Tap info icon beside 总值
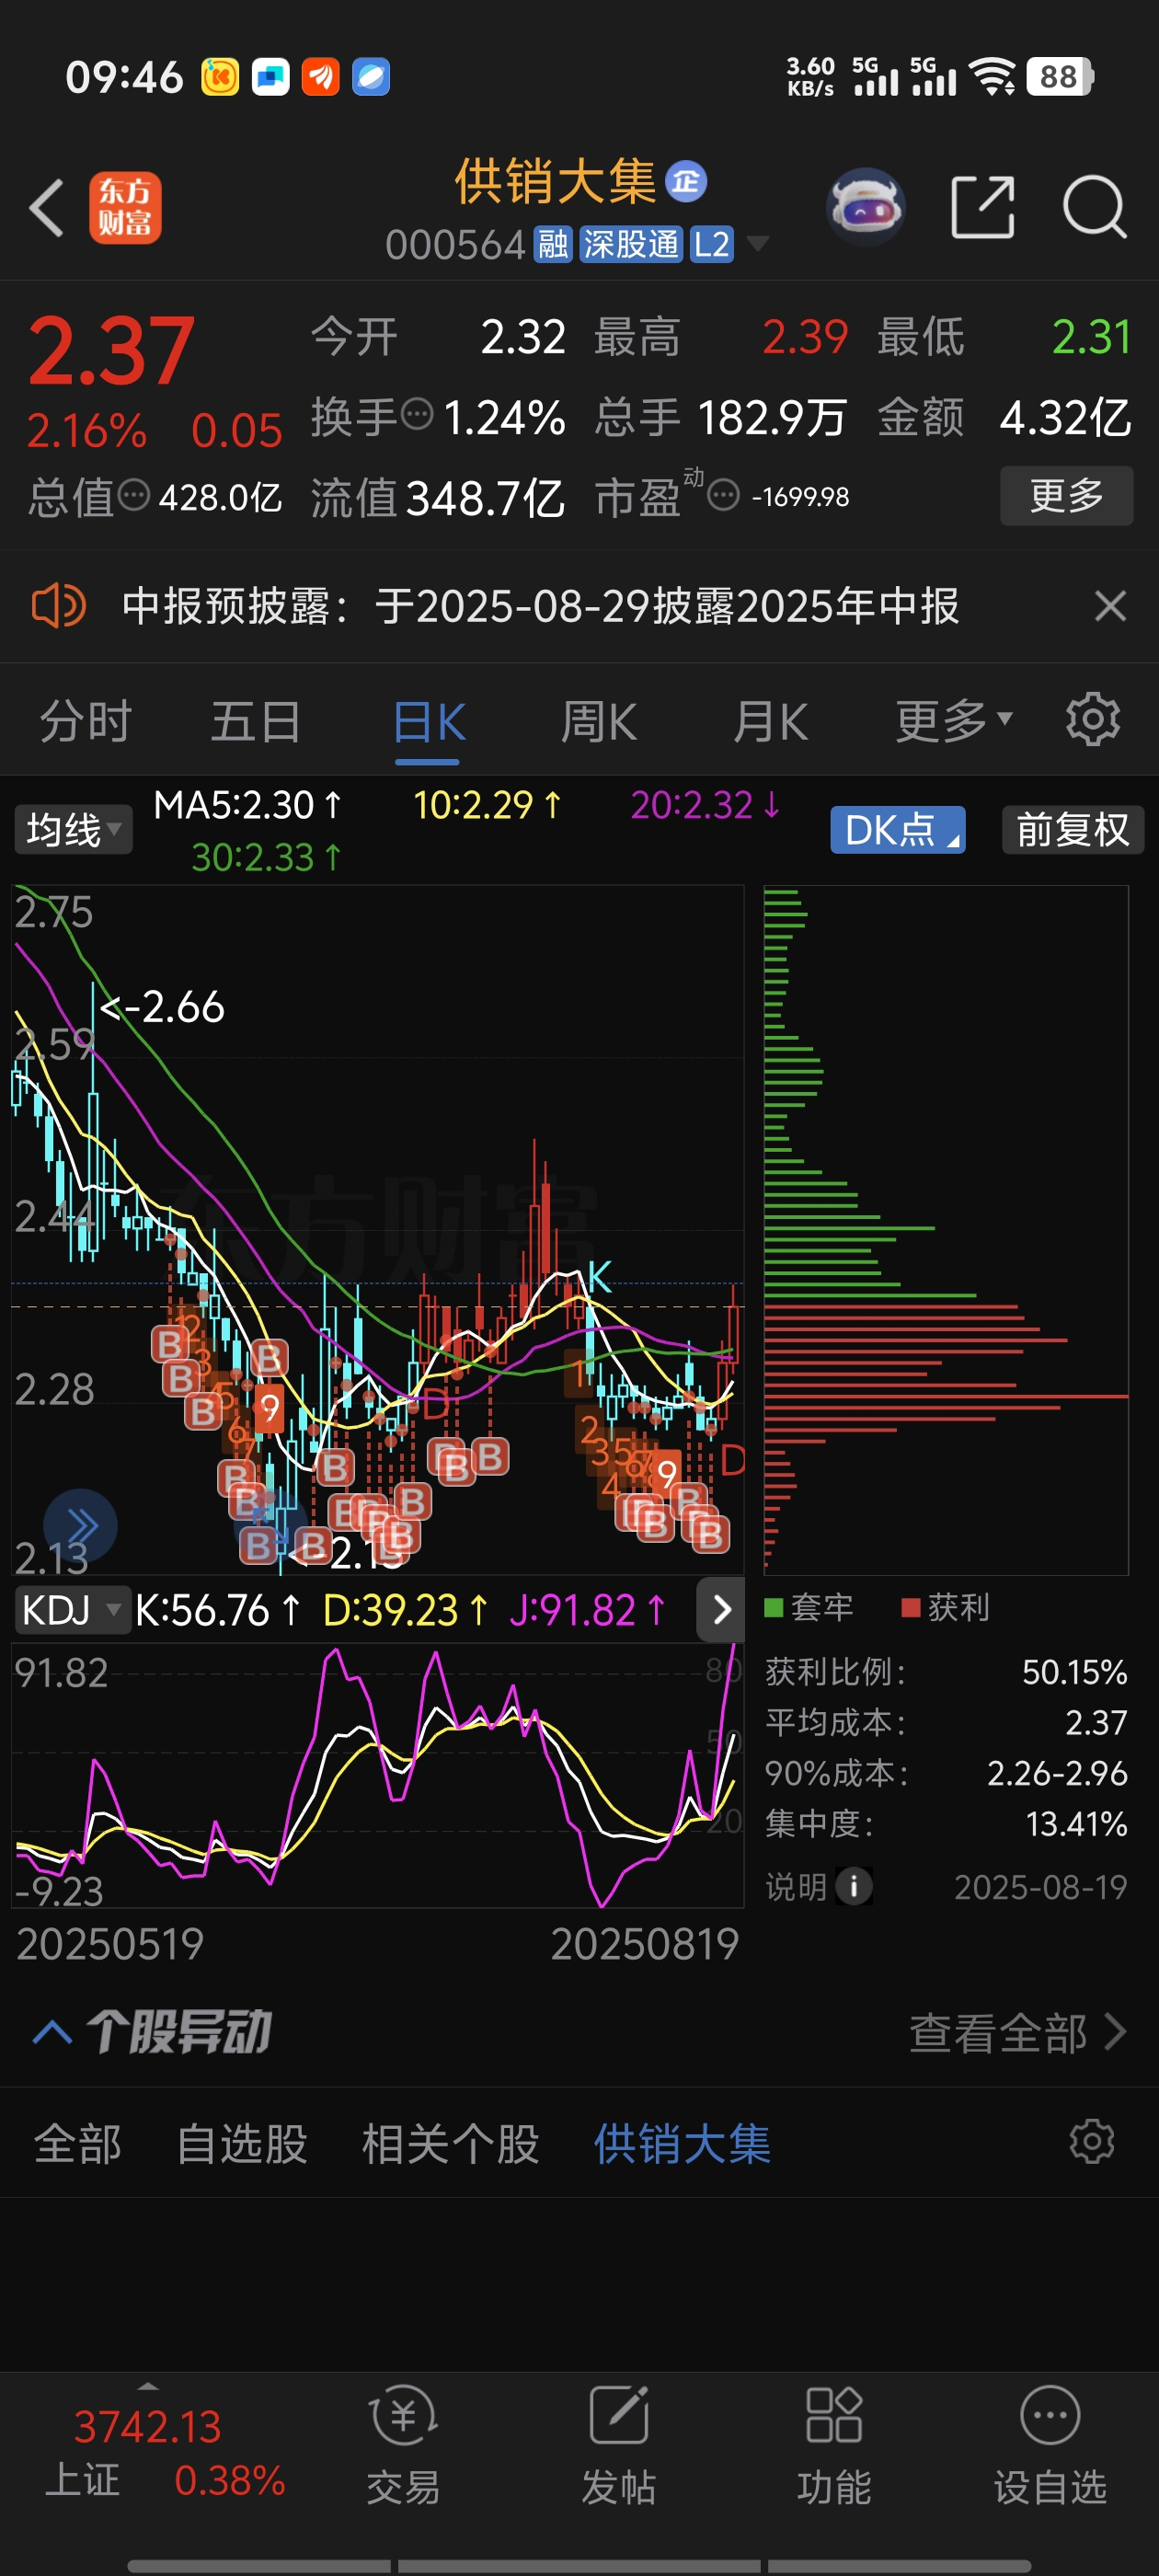This screenshot has height=2576, width=1159. point(134,494)
